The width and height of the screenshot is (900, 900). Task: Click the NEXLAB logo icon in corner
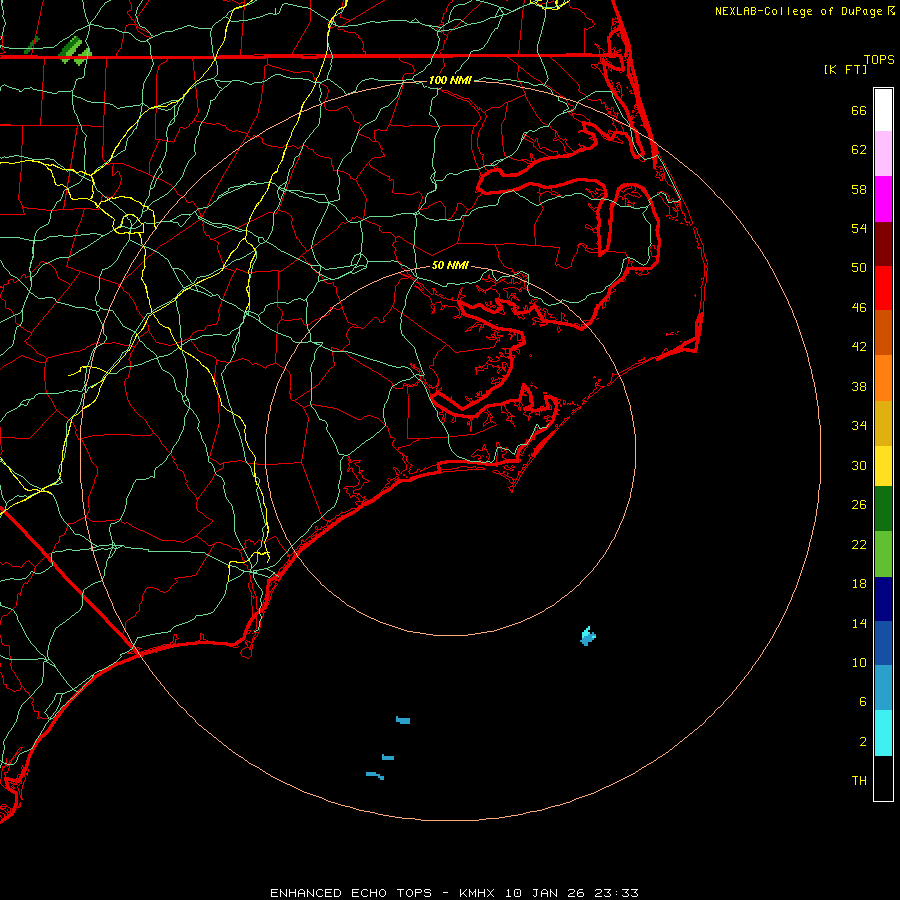pos(890,11)
